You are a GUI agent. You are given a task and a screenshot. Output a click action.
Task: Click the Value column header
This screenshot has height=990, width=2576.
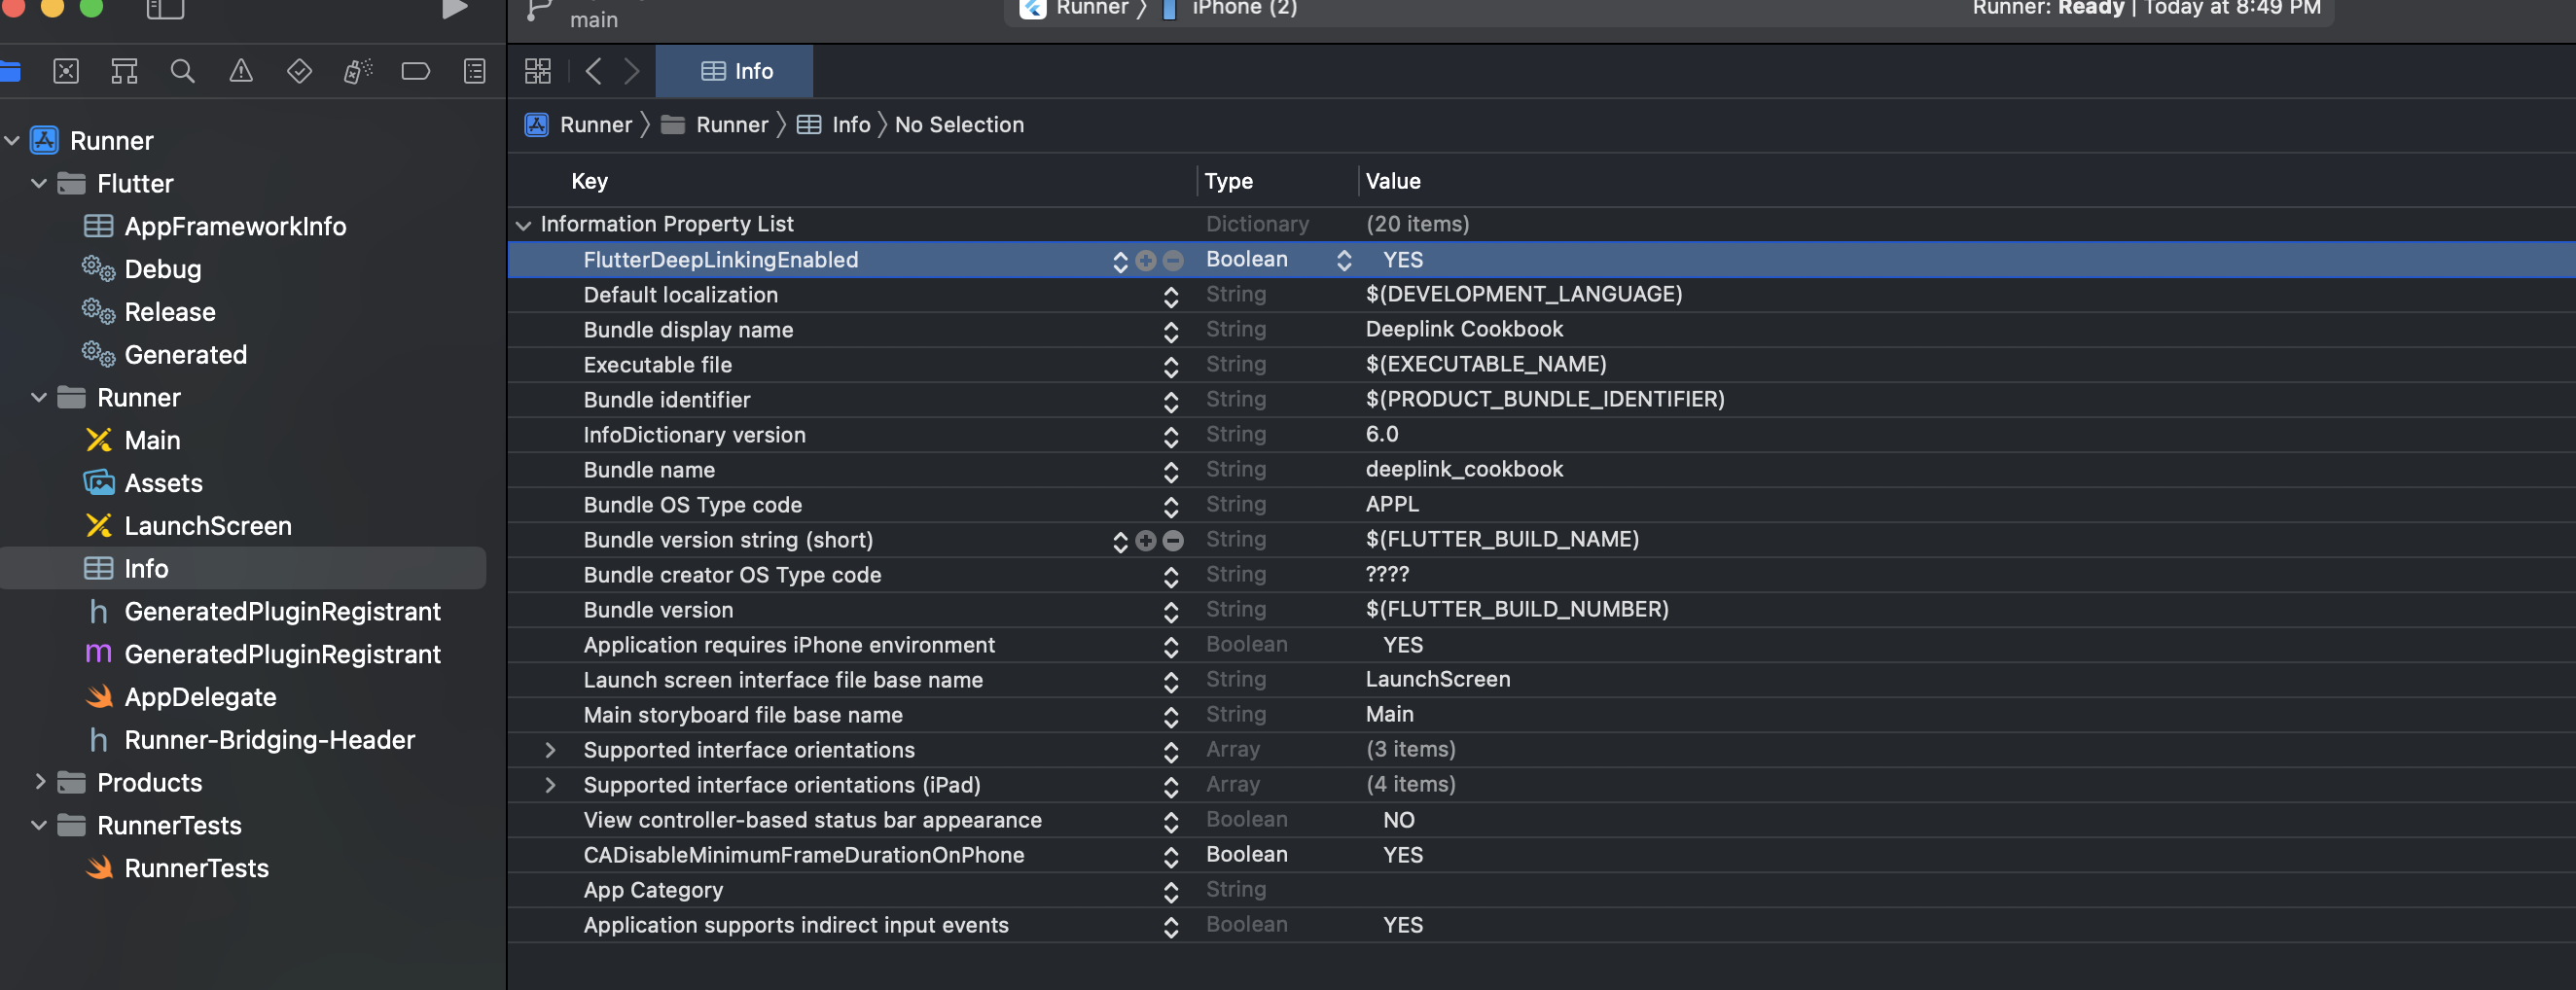[1393, 181]
